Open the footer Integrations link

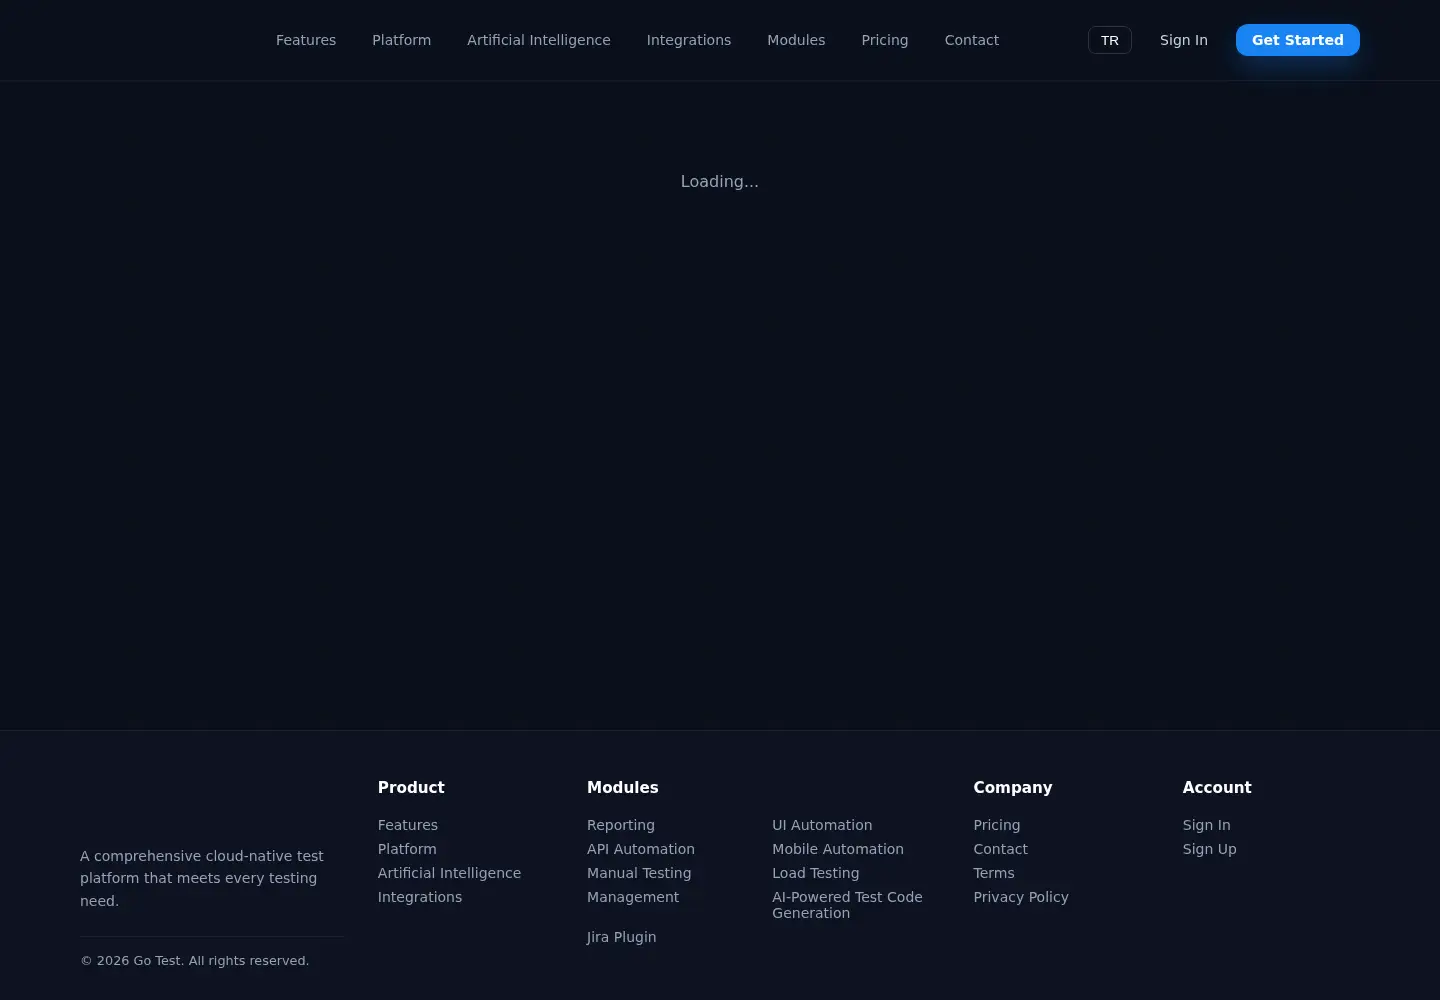[420, 897]
